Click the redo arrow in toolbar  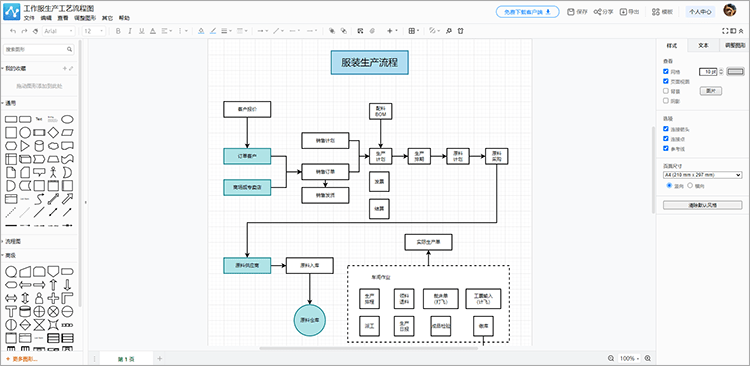tap(24, 31)
